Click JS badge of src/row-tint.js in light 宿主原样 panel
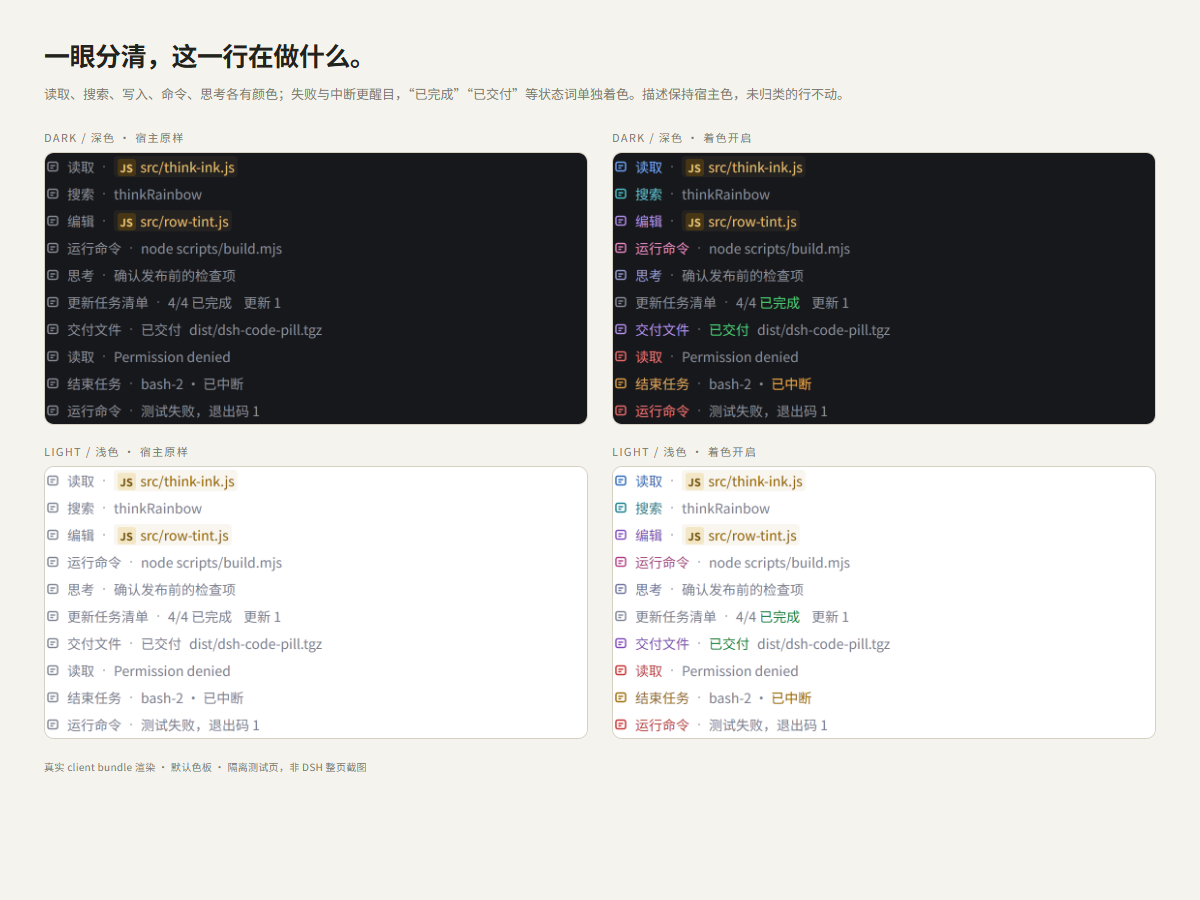This screenshot has height=900, width=1200. coord(127,536)
